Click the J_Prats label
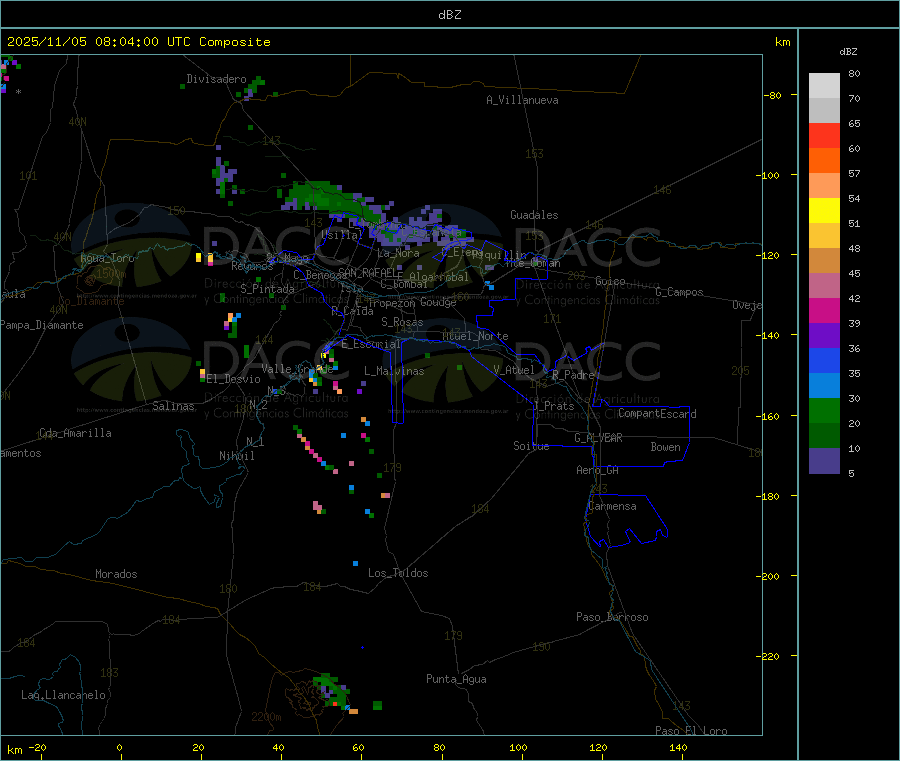This screenshot has height=761, width=900. coord(553,406)
